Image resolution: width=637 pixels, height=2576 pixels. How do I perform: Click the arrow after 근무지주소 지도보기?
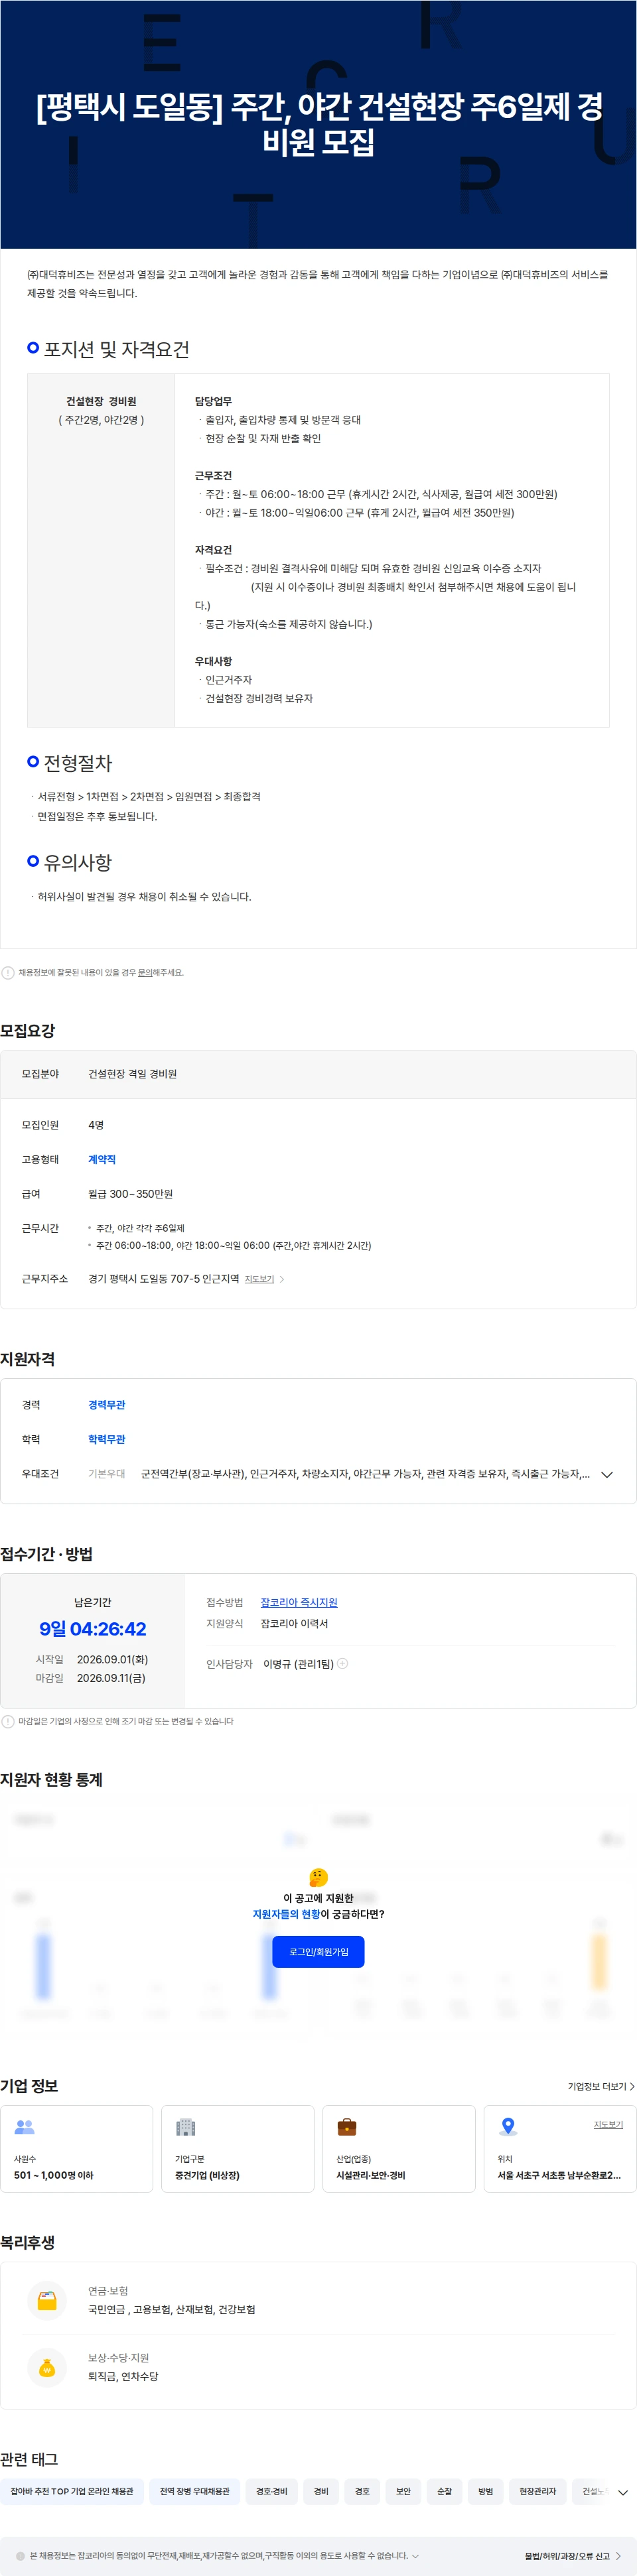pos(282,1279)
